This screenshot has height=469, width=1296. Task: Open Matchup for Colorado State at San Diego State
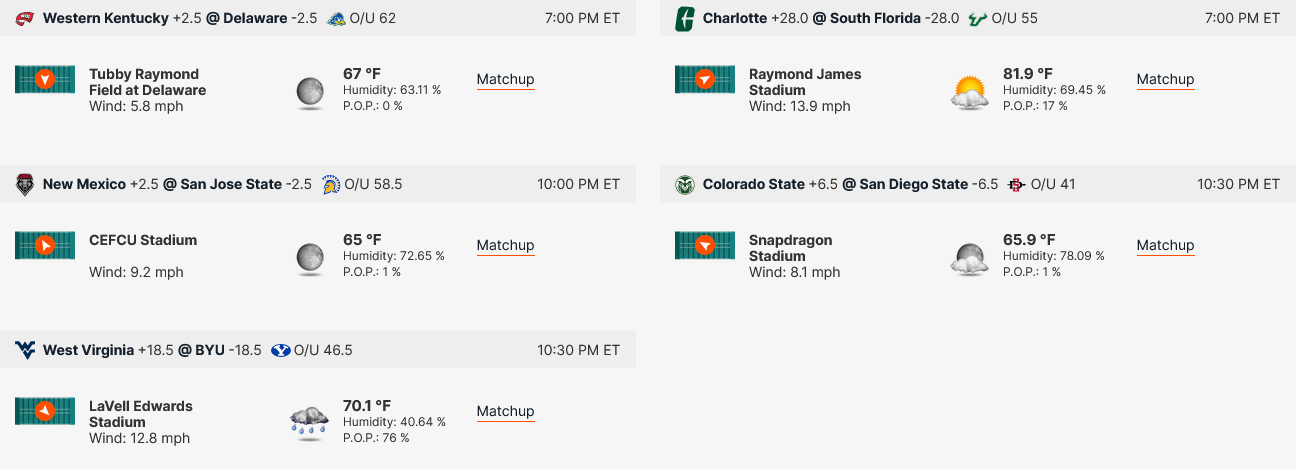pyautogui.click(x=1165, y=246)
